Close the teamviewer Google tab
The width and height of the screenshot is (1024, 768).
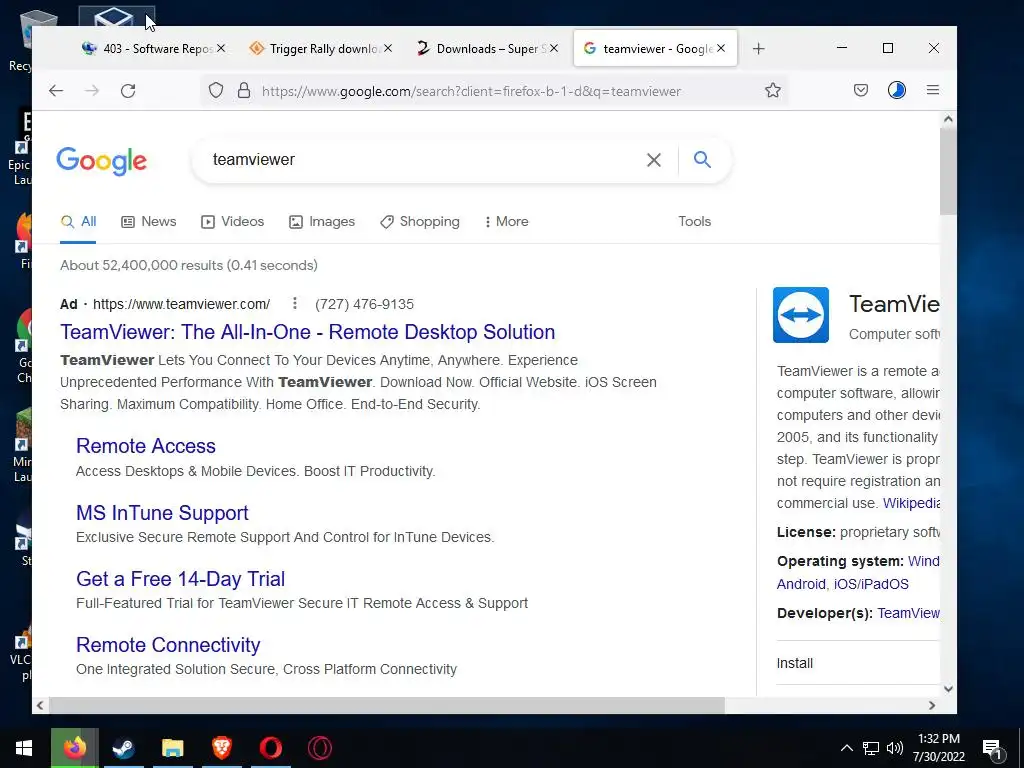tap(721, 48)
